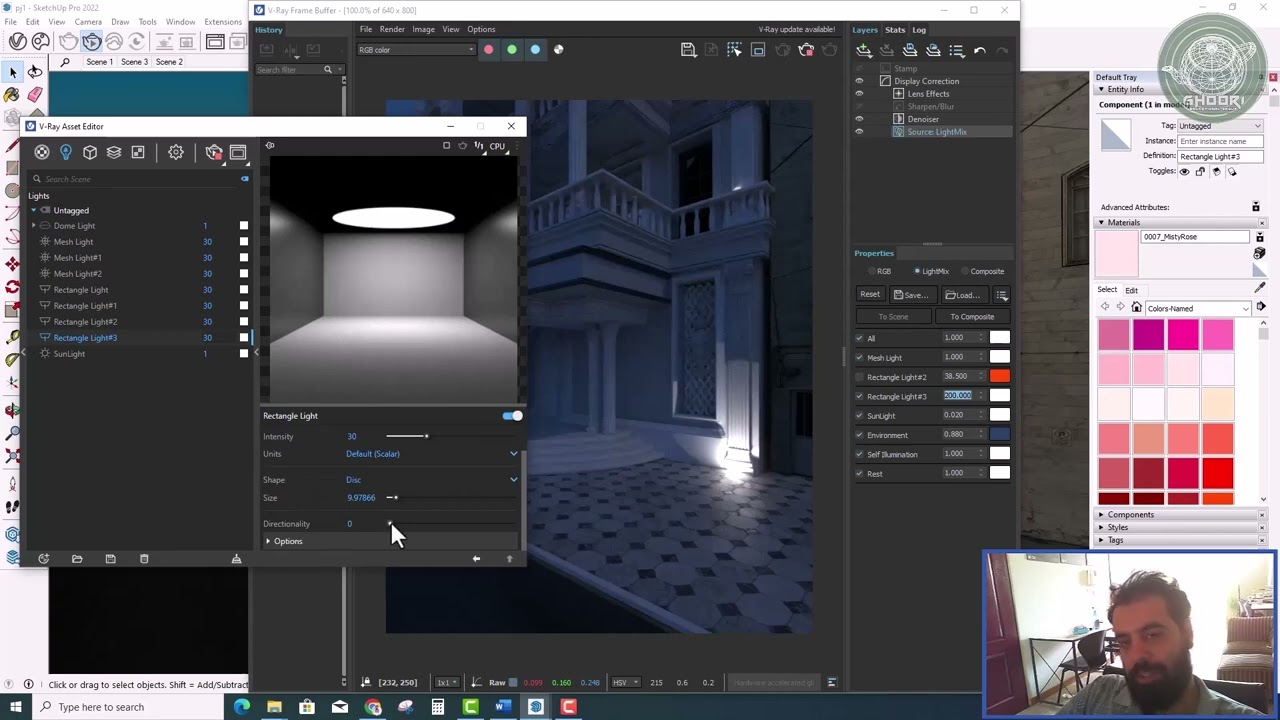The width and height of the screenshot is (1280, 720).
Task: Toggle Self Illumination checkbox in LightMix
Action: click(x=859, y=454)
